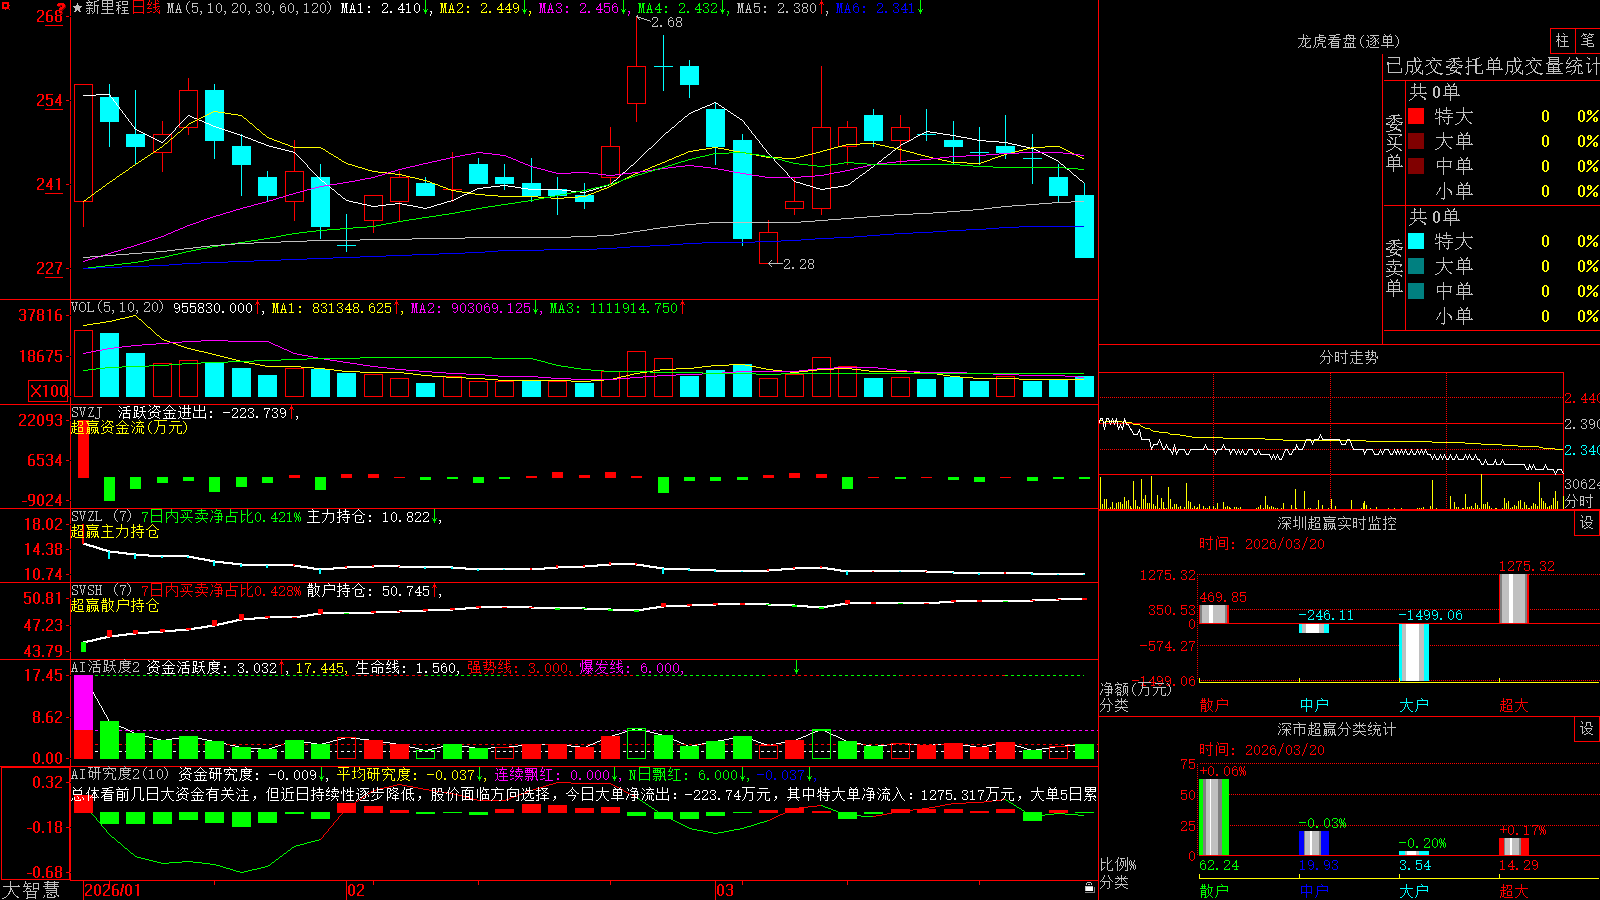
Task: Click 已成交委托单成交量统计 header
Action: (x=1492, y=66)
